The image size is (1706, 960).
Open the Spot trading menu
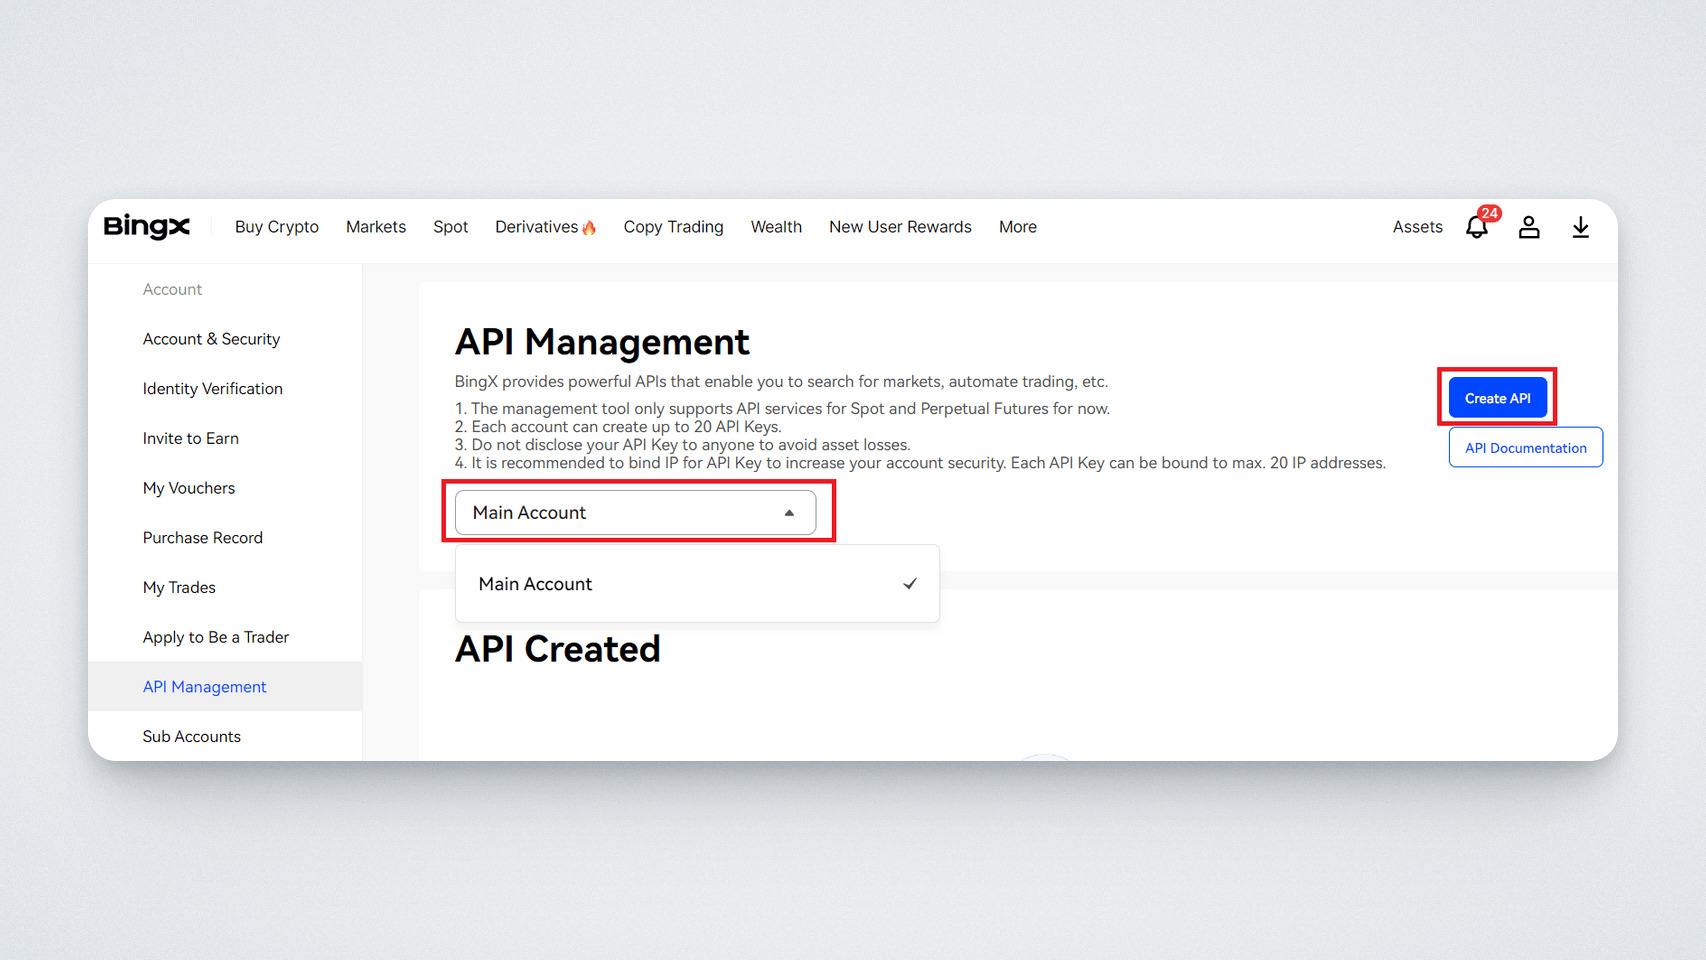[450, 227]
